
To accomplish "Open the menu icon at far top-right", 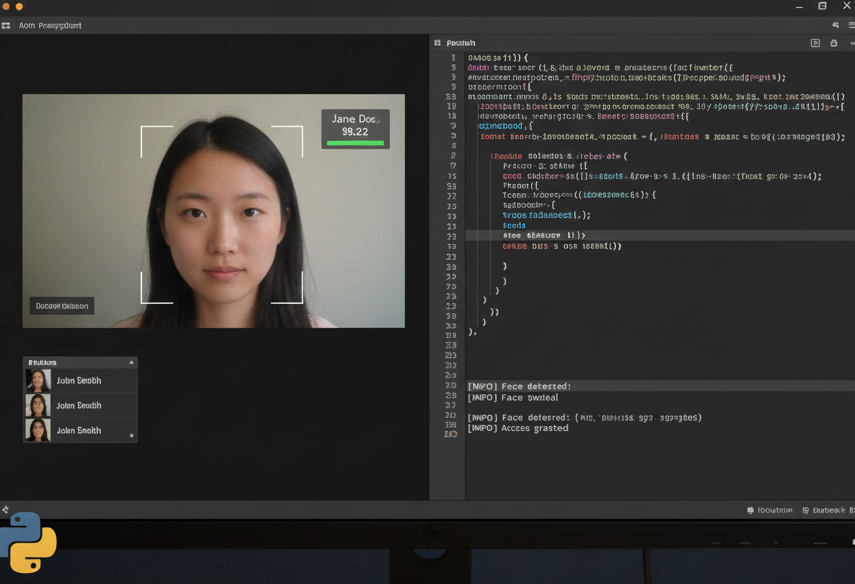I will 849,25.
